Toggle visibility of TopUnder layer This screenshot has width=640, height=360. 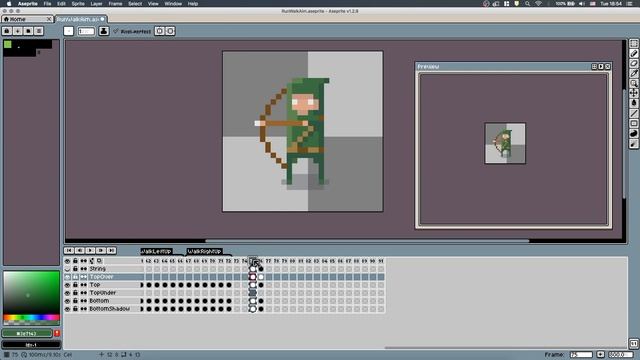[x=67, y=293]
